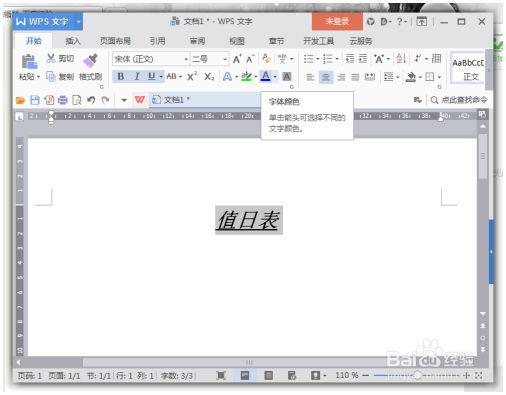Viewport: 506px width, 395px height.
Task: Click the Cut (剪切) scissors button
Action: [x=60, y=59]
